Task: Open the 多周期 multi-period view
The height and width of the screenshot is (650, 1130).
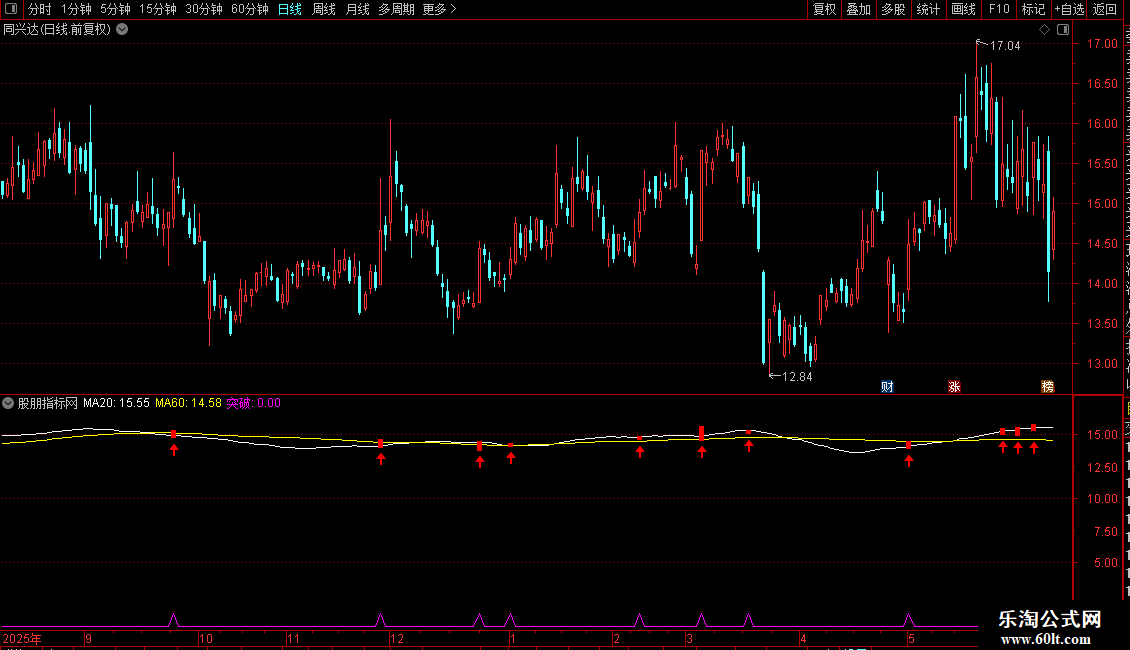Action: click(396, 9)
